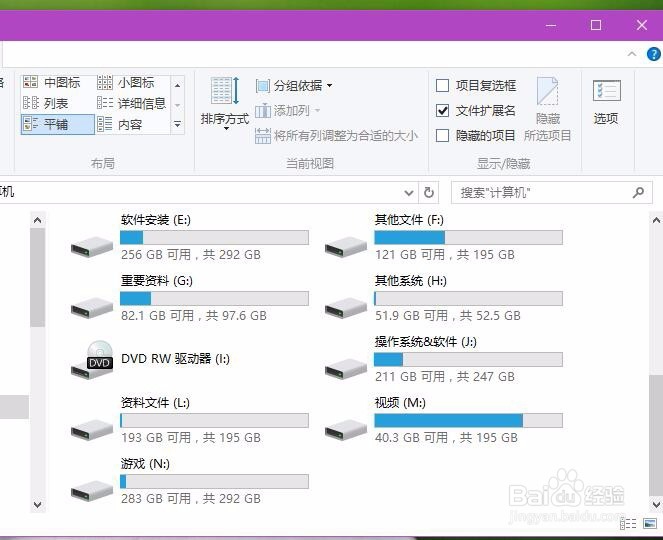
Task: Switch to 详细信息 details layout
Action: (x=132, y=103)
